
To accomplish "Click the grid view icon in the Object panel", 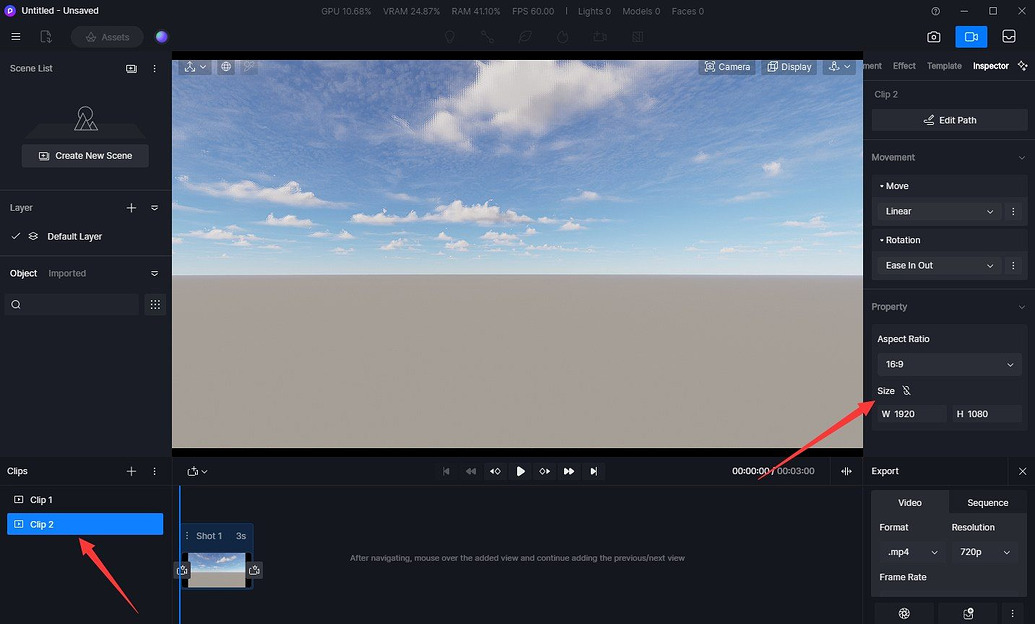I will tap(155, 304).
